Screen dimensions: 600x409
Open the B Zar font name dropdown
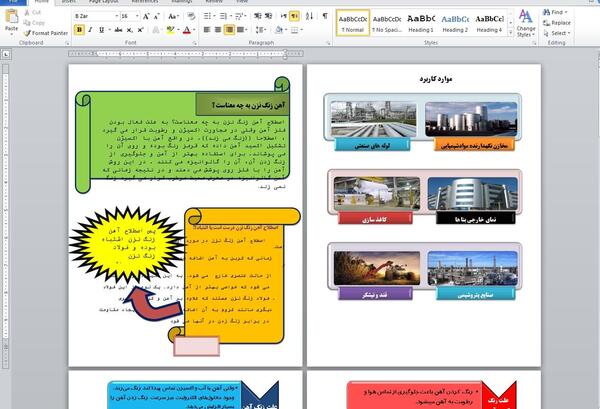(x=116, y=16)
